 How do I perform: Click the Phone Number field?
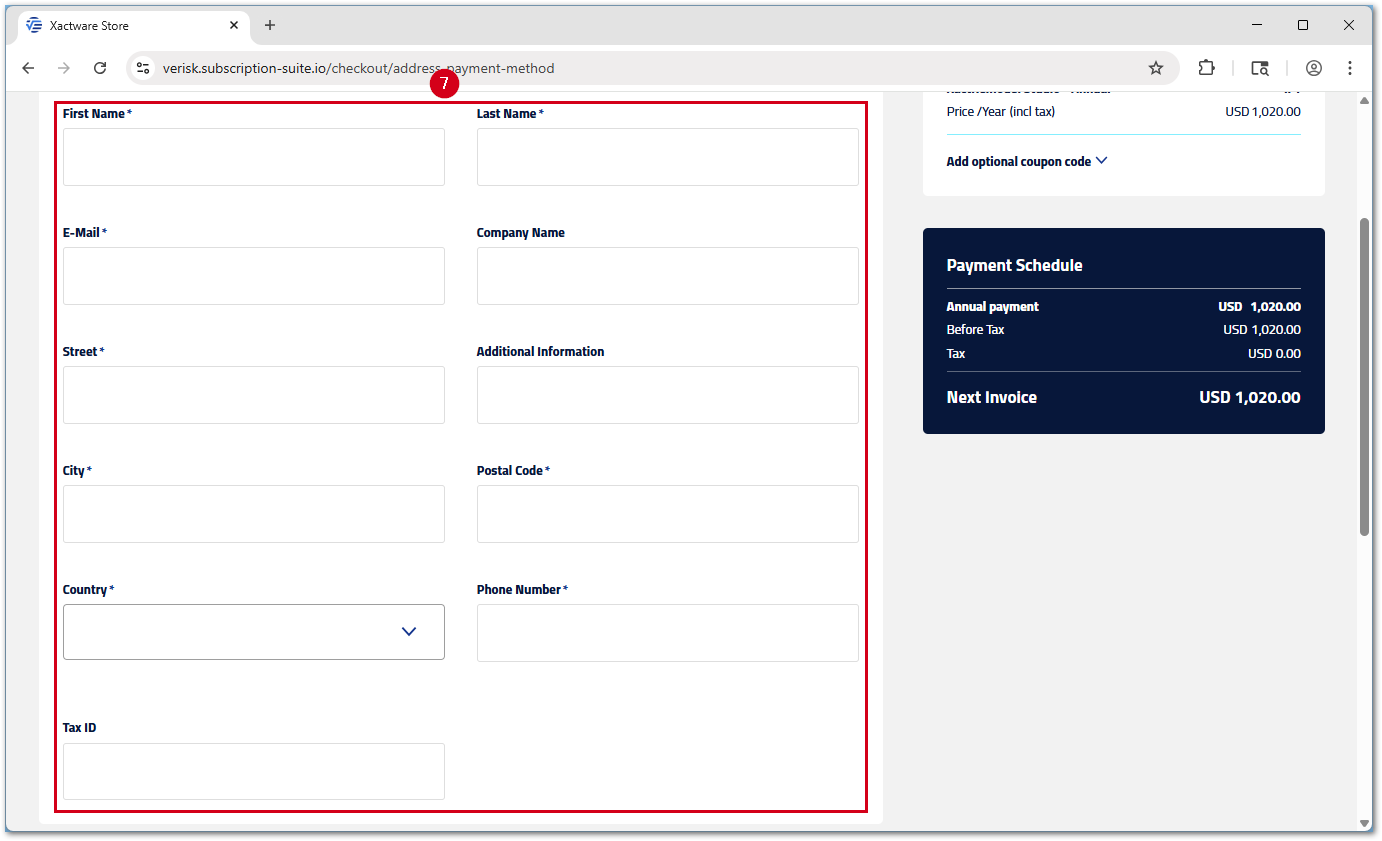667,633
